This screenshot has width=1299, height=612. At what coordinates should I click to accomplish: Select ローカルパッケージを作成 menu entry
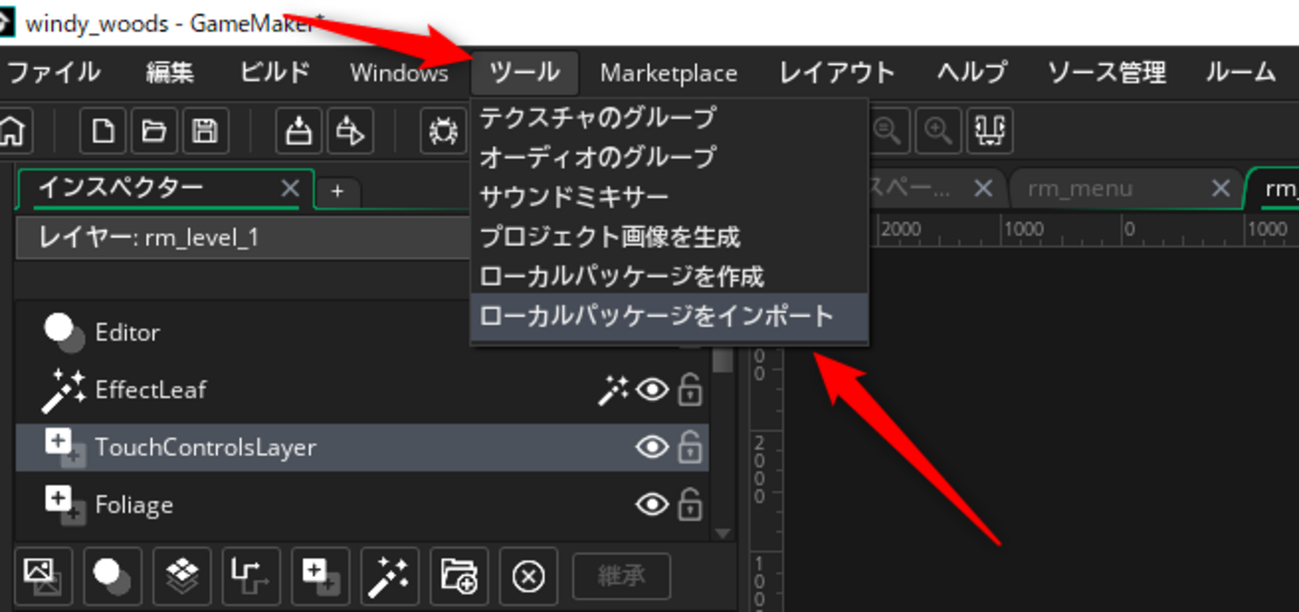[x=669, y=276]
